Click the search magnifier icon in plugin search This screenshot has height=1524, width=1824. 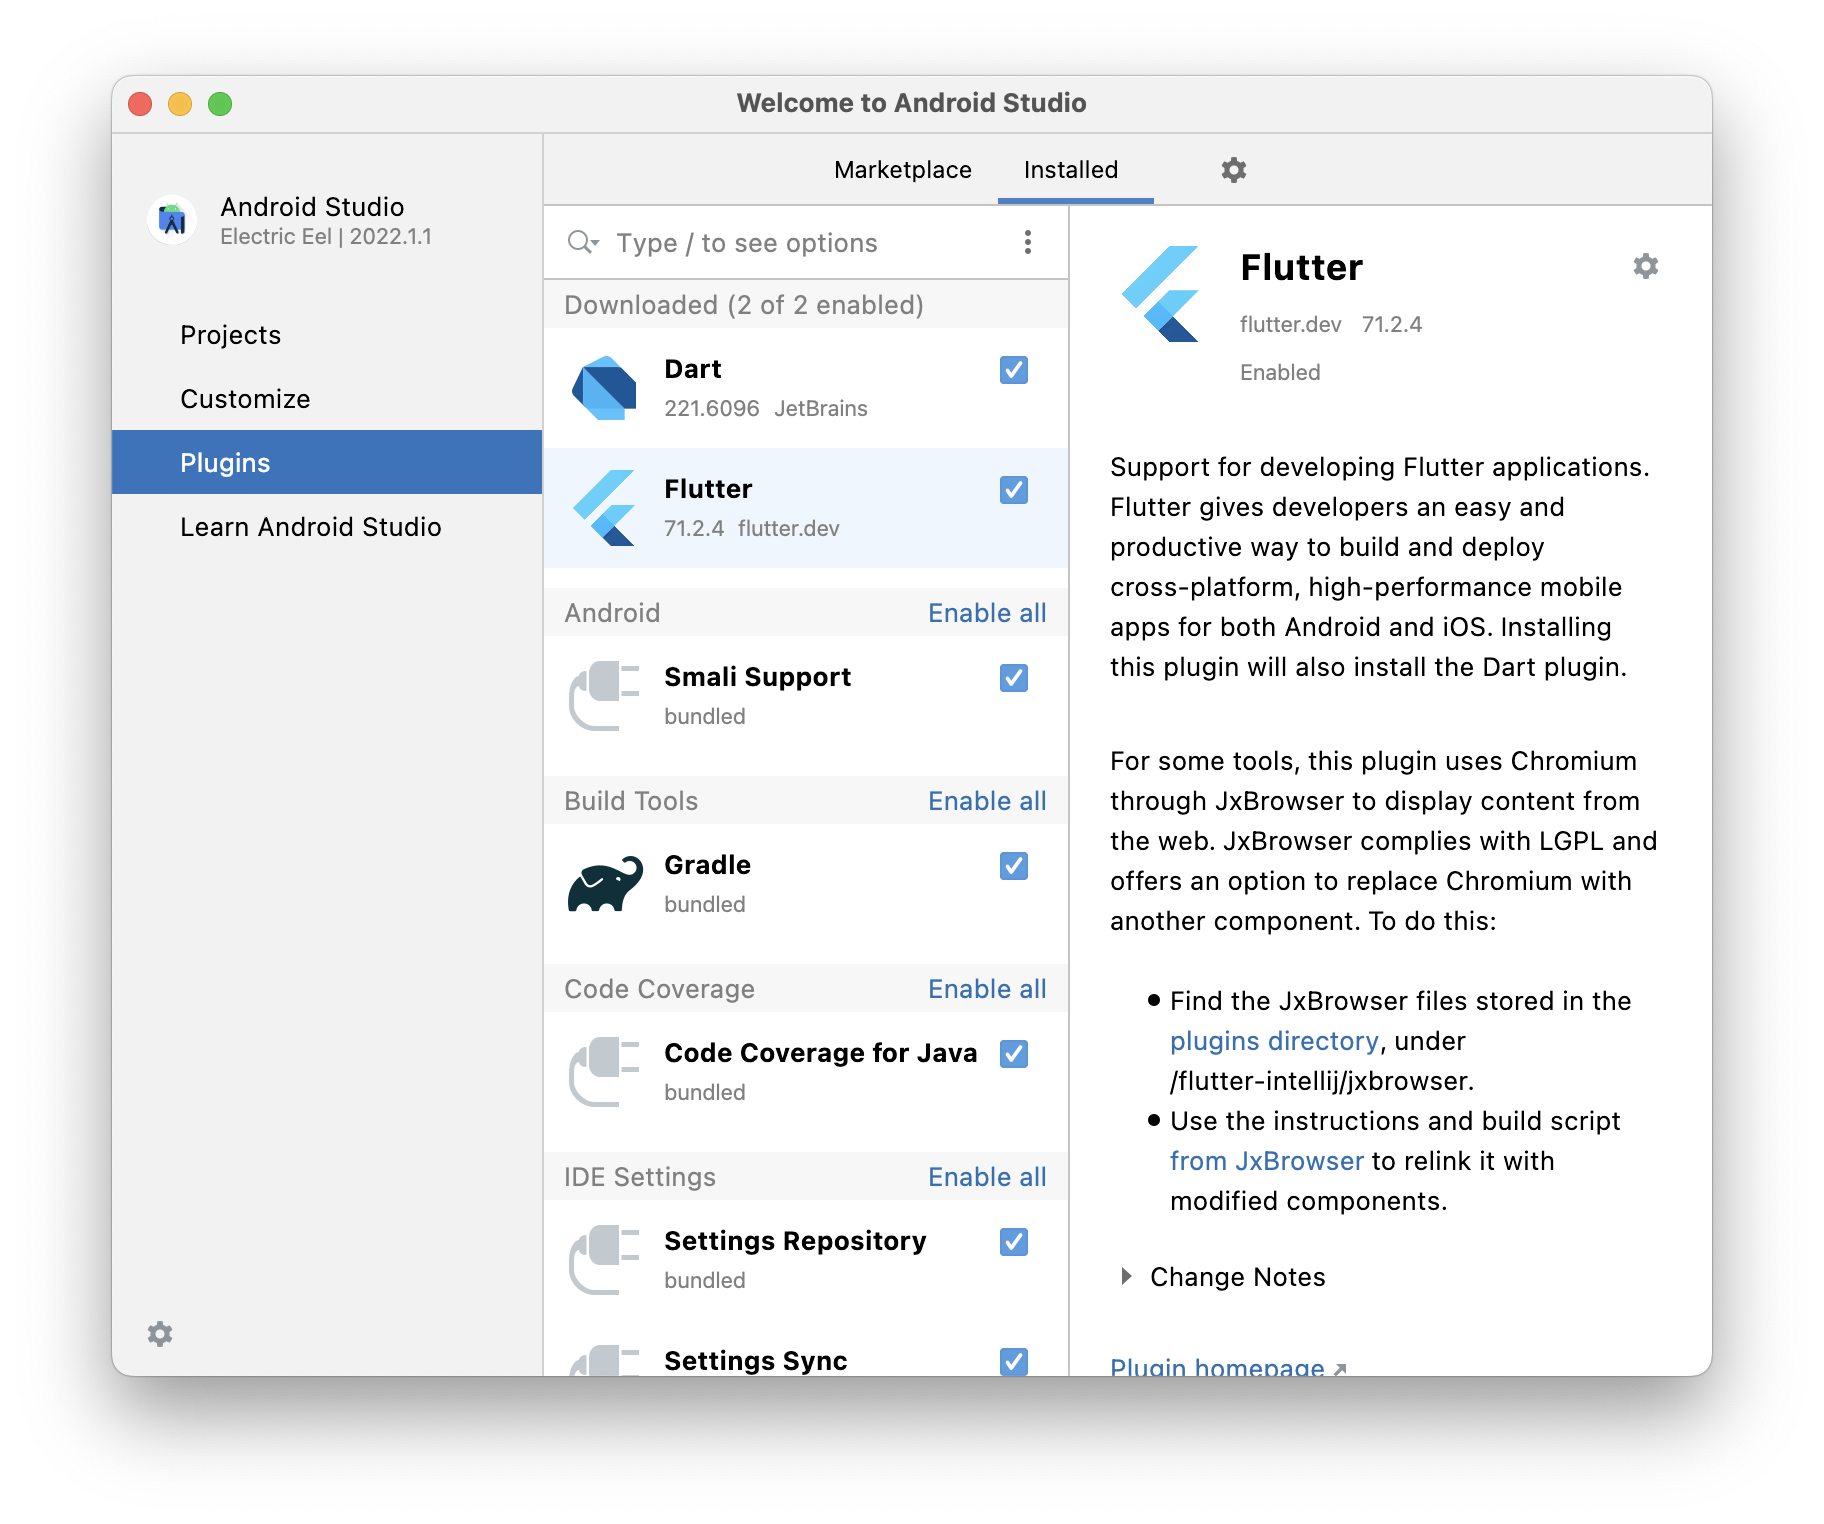tap(582, 243)
